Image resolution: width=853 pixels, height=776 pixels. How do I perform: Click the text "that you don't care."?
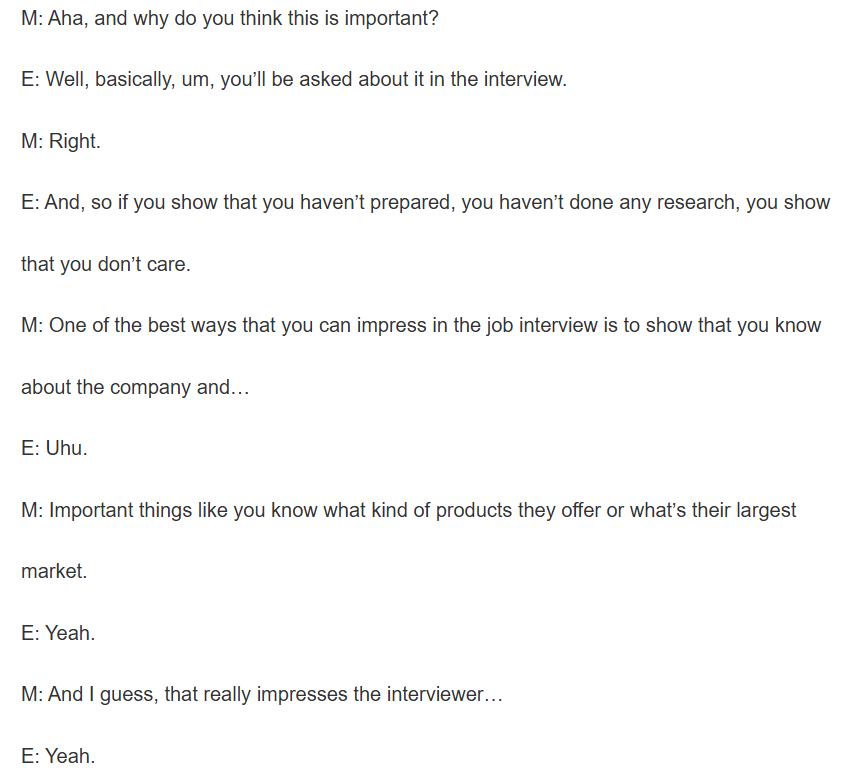click(x=105, y=265)
